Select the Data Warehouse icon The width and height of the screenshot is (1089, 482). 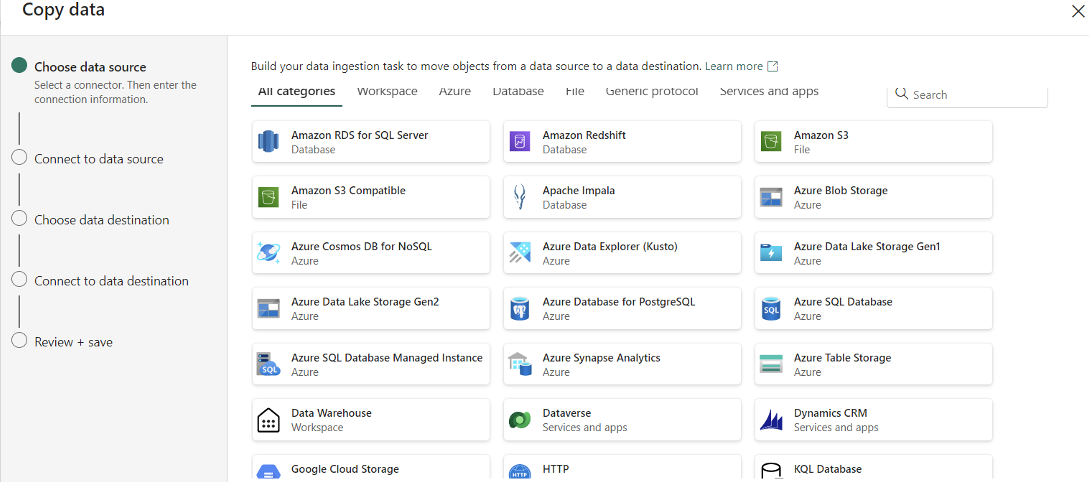tap(268, 420)
